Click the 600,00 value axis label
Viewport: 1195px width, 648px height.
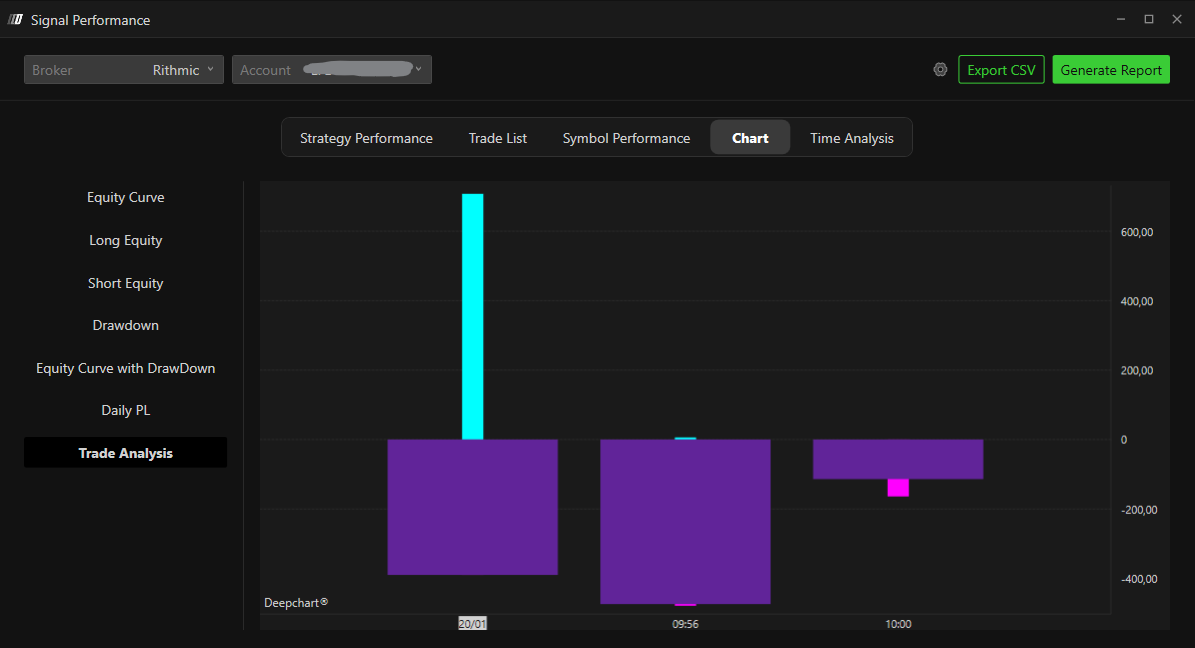coord(1136,232)
